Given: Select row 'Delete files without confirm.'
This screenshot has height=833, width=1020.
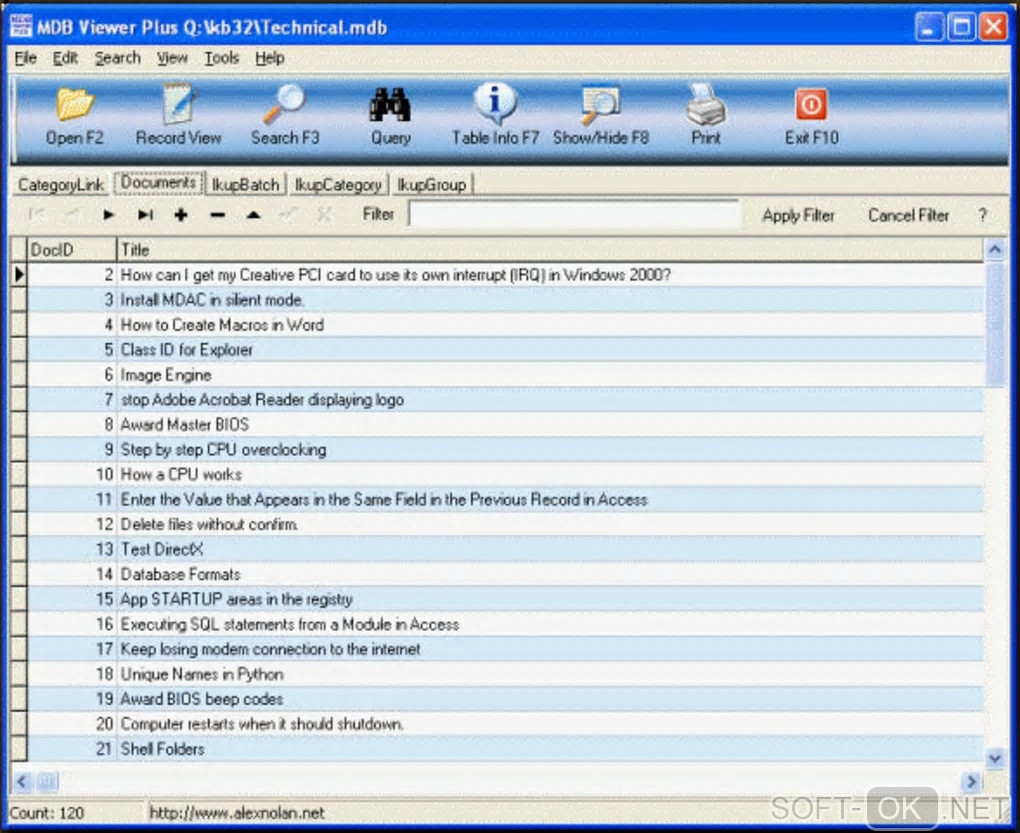Looking at the screenshot, I should tap(505, 524).
